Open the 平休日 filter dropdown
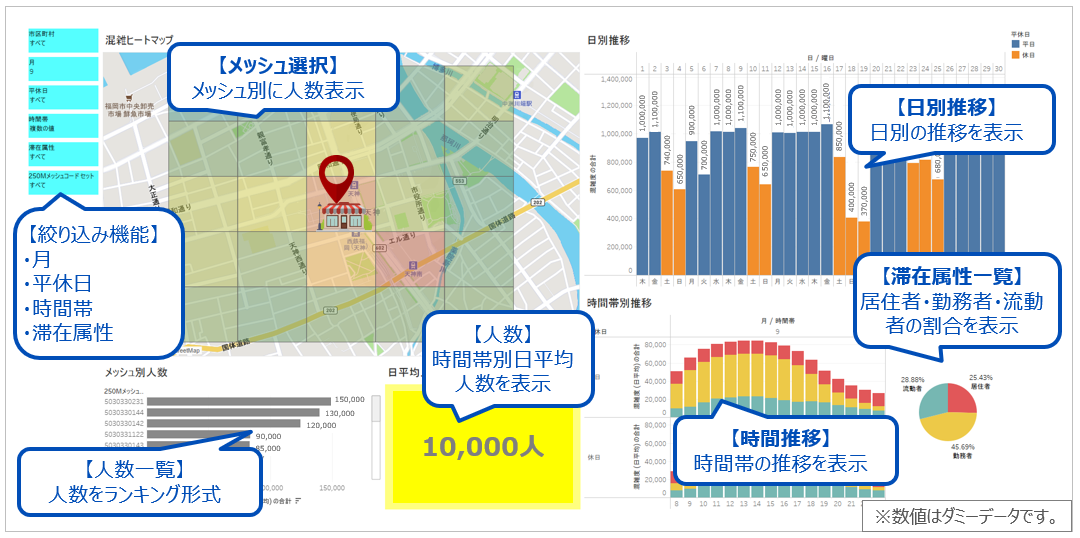Viewport: 1080px width, 538px height. click(x=63, y=96)
